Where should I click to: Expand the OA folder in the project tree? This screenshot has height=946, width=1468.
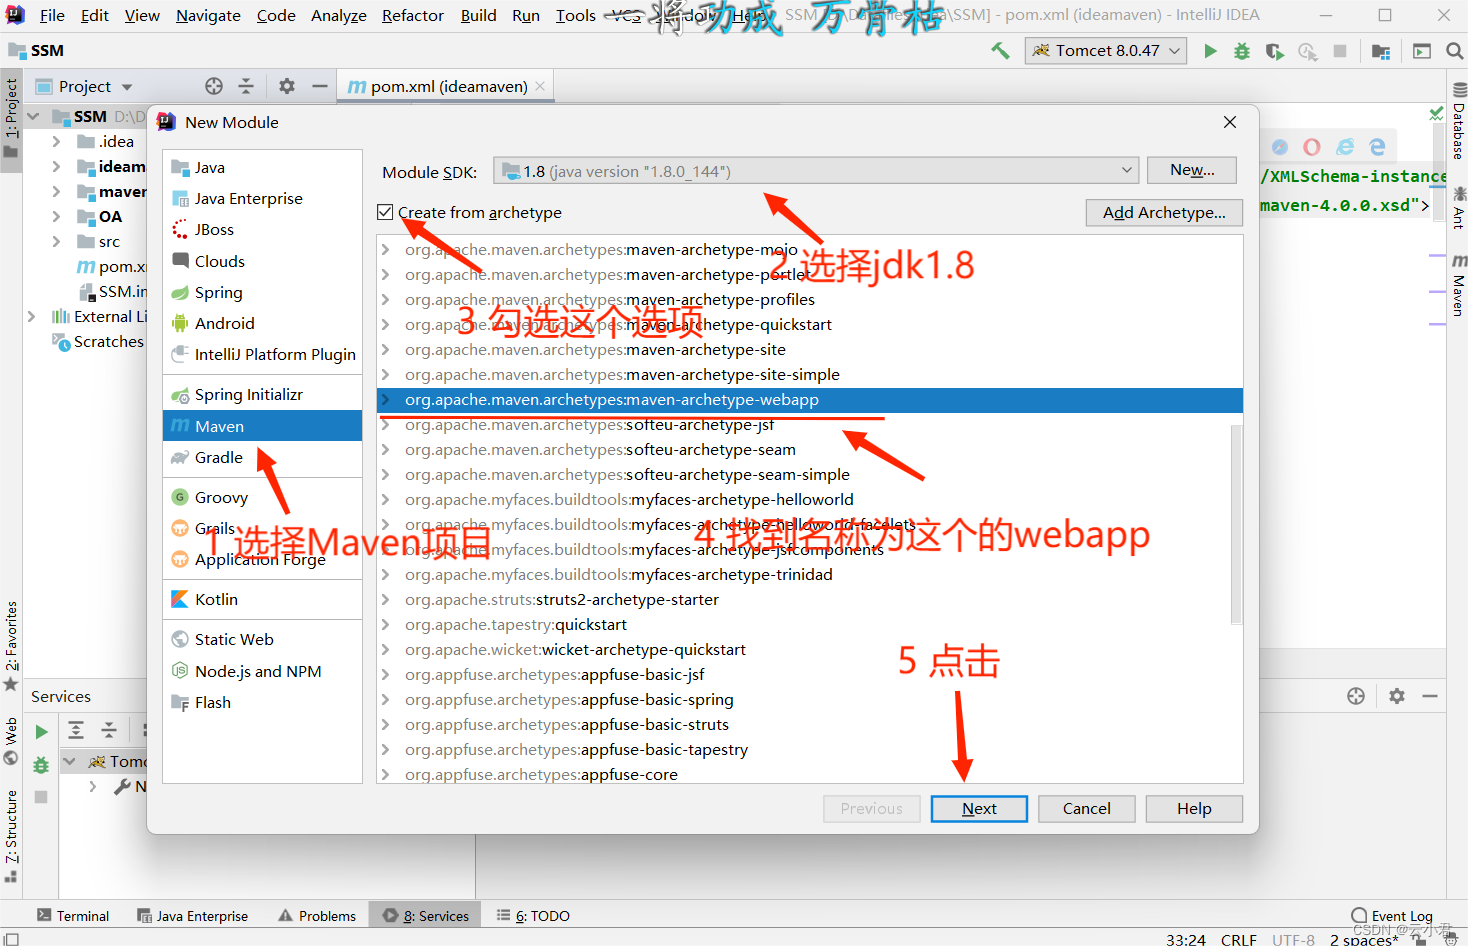coord(57,217)
